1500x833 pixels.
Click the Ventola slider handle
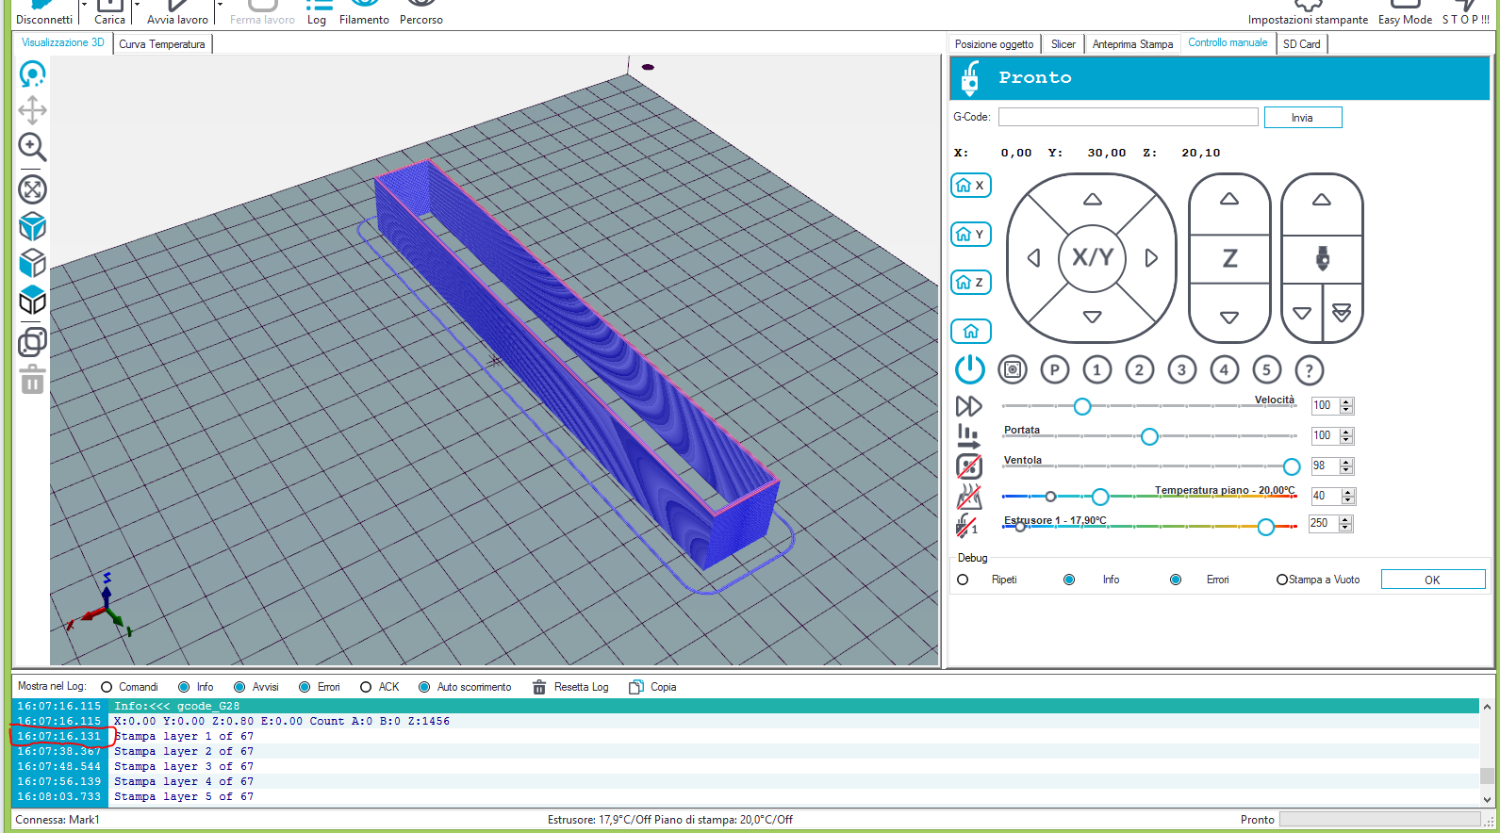click(x=1291, y=467)
